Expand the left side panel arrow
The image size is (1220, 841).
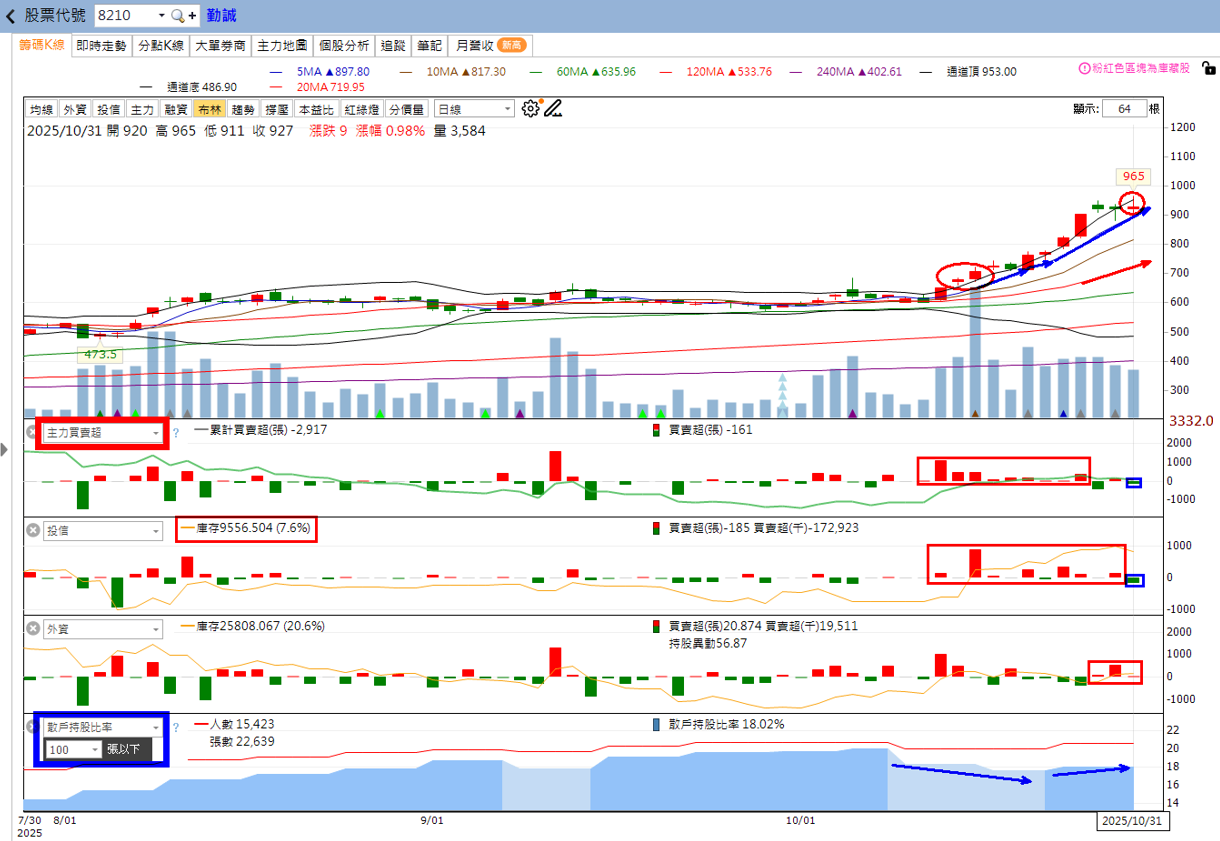coord(4,450)
